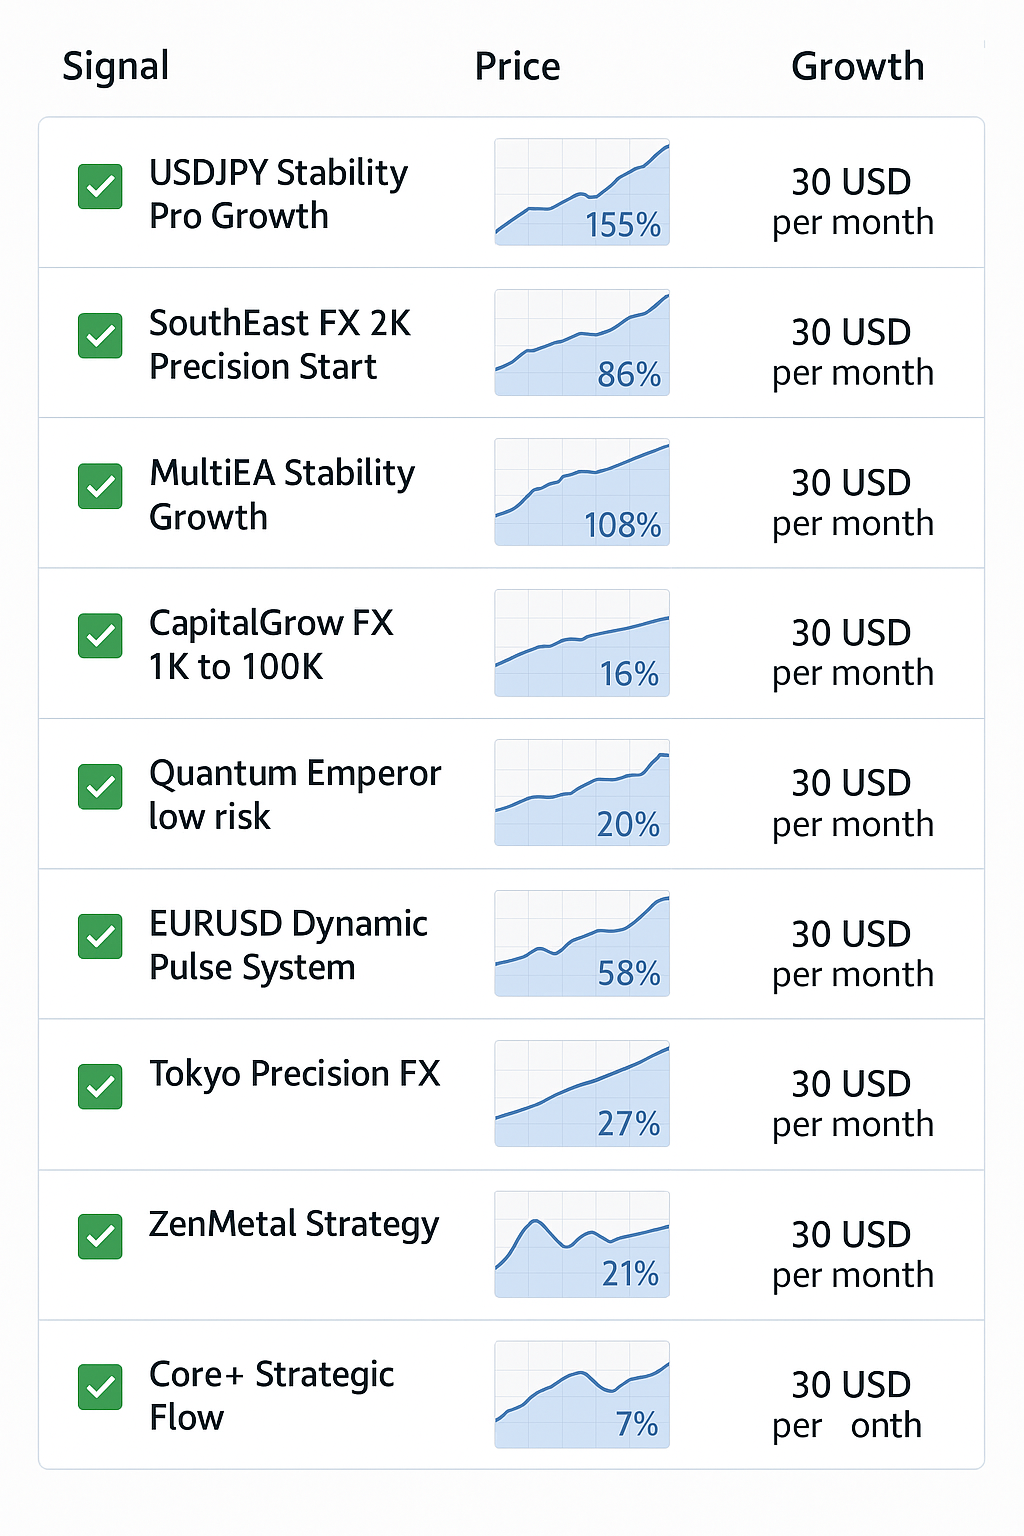Toggle the EURUSD Dynamic Pulse System checkbox
1024x1536 pixels.
coord(100,937)
